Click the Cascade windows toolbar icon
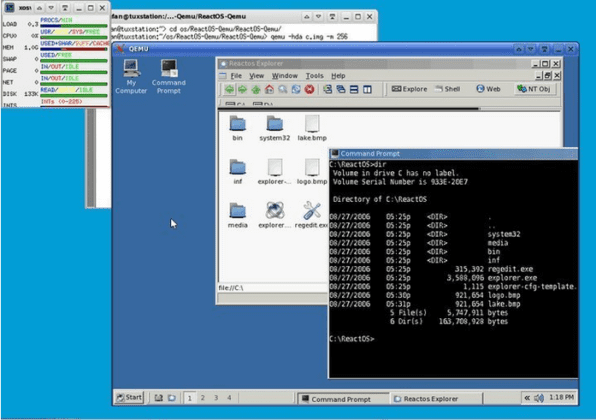 pos(341,89)
